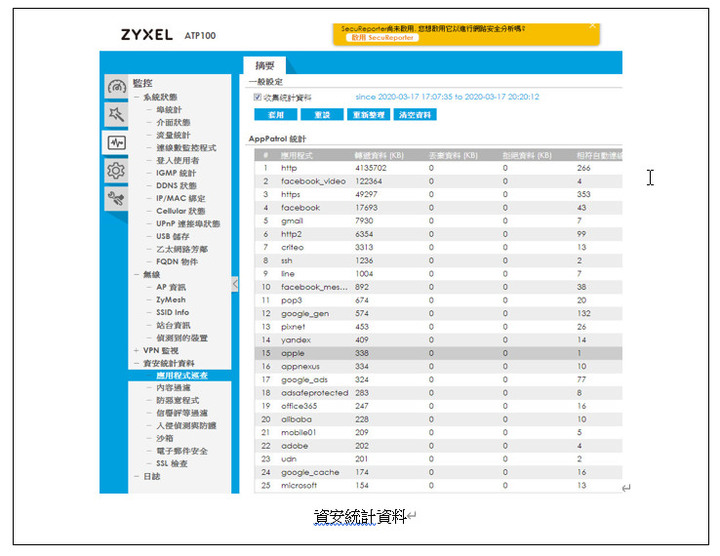Sort by 轉遞資料 (KB) column header
This screenshot has width=720, height=556.
[379, 156]
